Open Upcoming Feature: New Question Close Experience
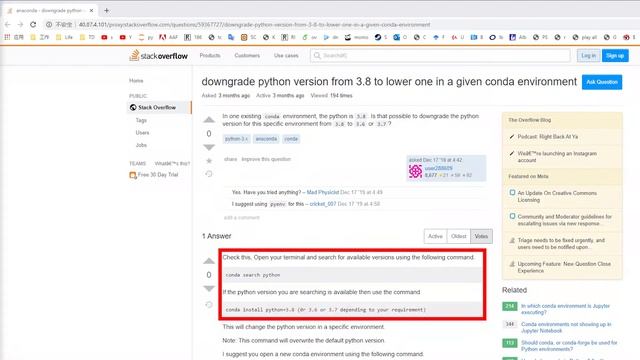 click(564, 267)
